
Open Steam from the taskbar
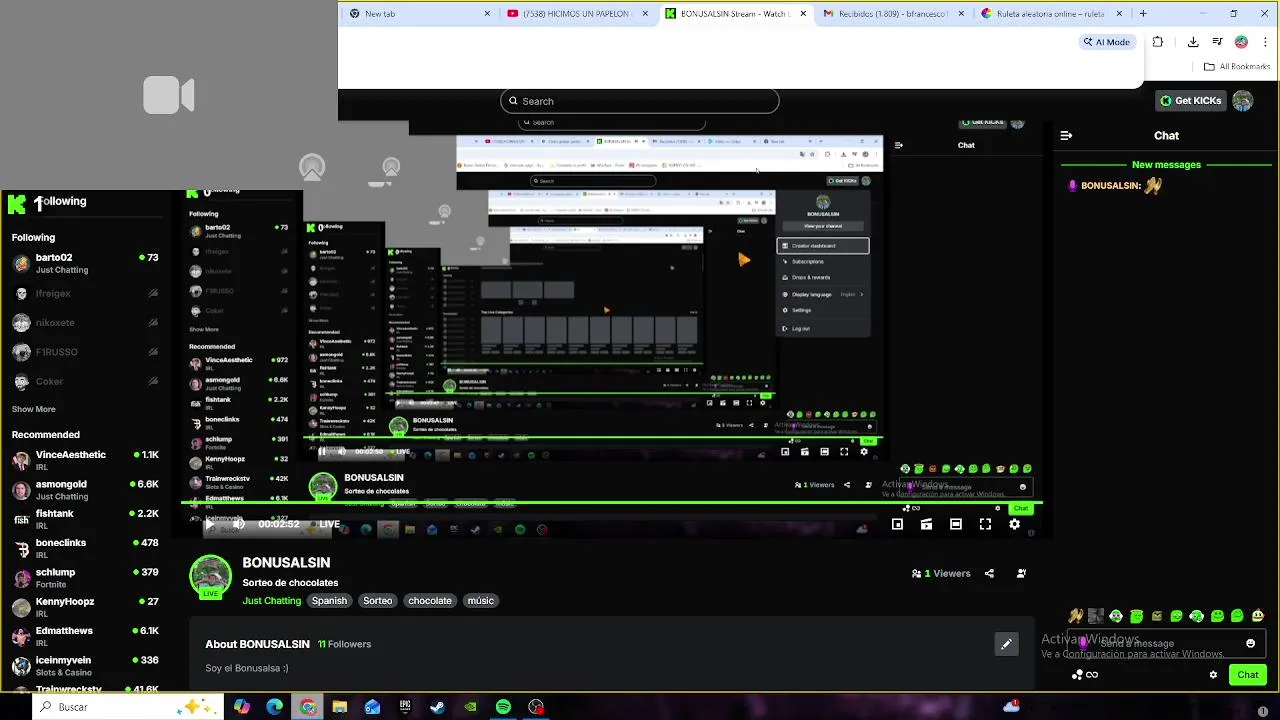[437, 707]
